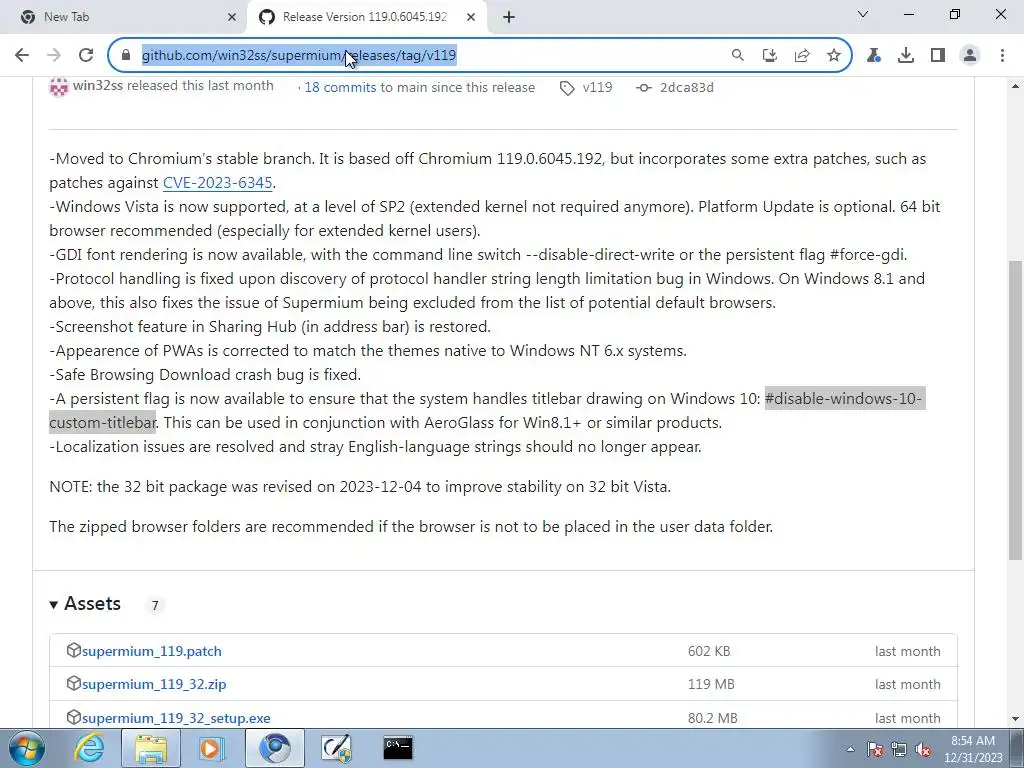The image size is (1024, 768).
Task: Click the v119 tag label
Action: [597, 88]
